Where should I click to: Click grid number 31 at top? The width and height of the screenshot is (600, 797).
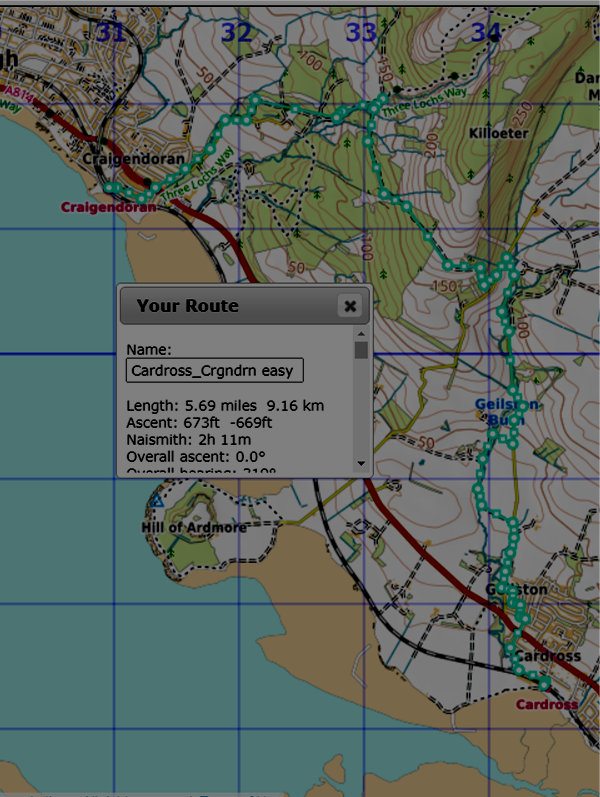click(111, 33)
